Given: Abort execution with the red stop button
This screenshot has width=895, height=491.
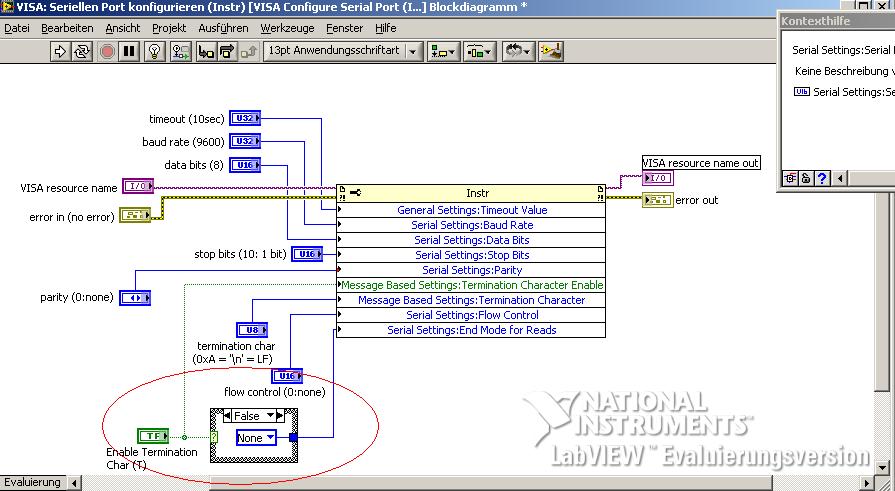Looking at the screenshot, I should pyautogui.click(x=107, y=51).
